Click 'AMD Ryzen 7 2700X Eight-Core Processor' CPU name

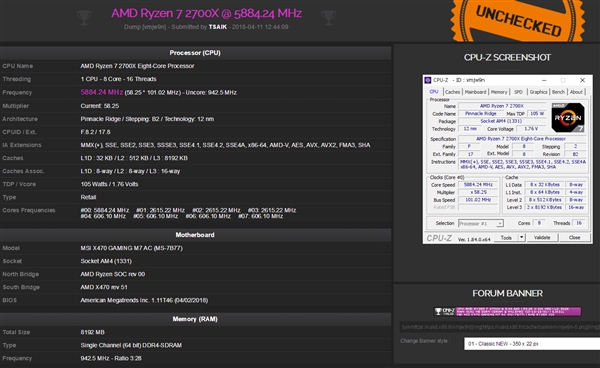click(x=137, y=66)
